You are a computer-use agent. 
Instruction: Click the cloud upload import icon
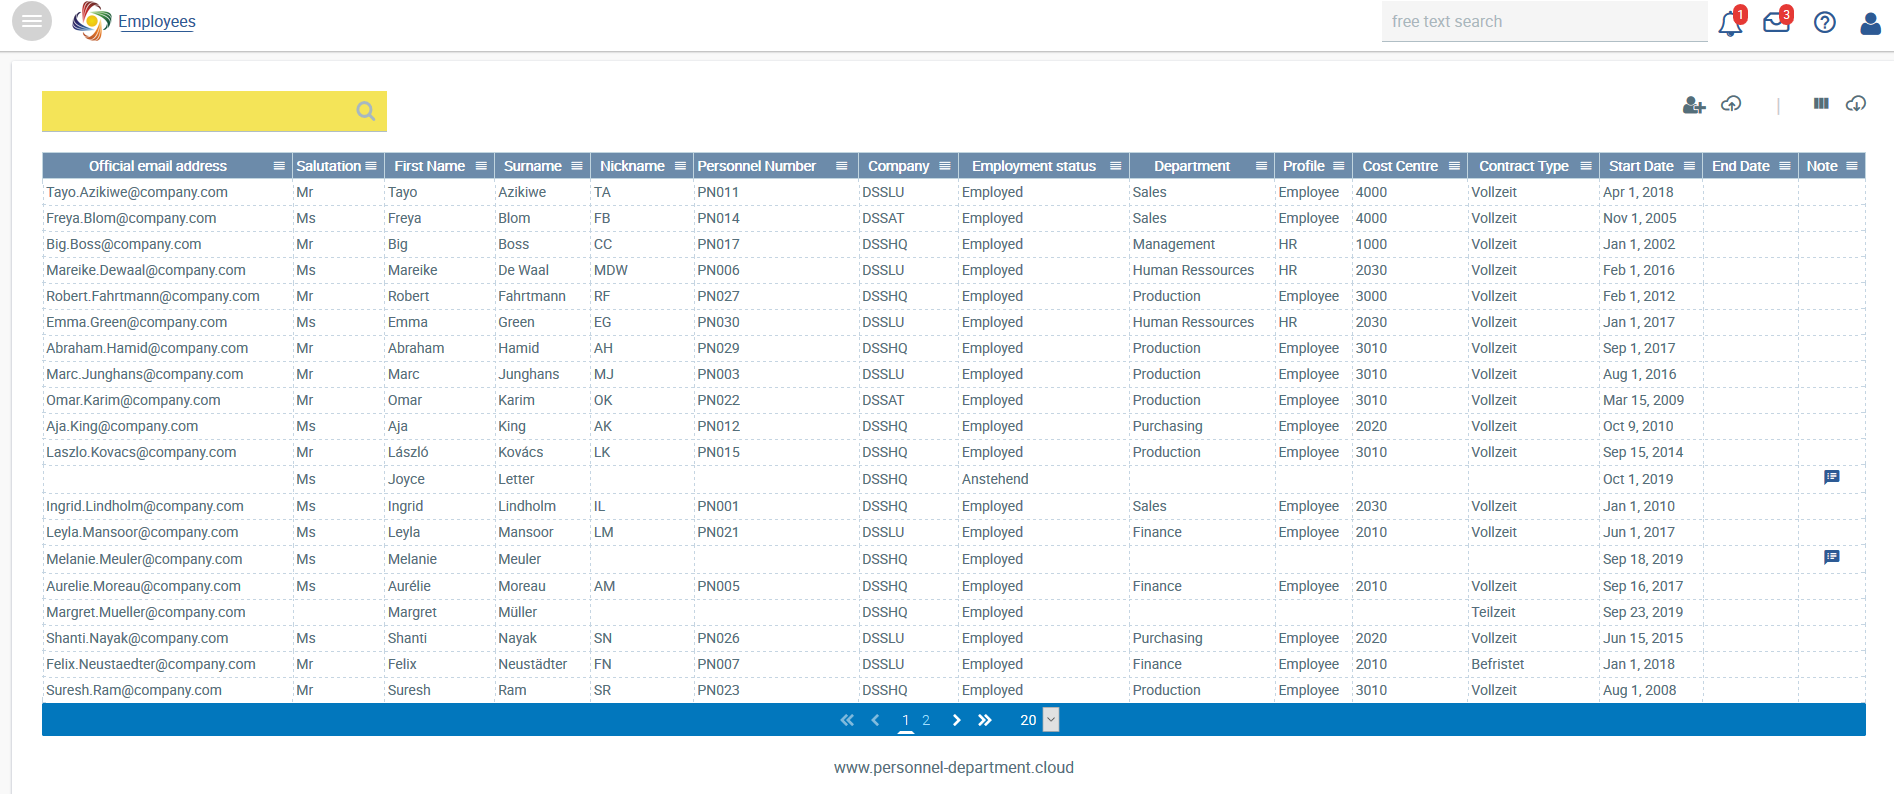coord(1731,103)
